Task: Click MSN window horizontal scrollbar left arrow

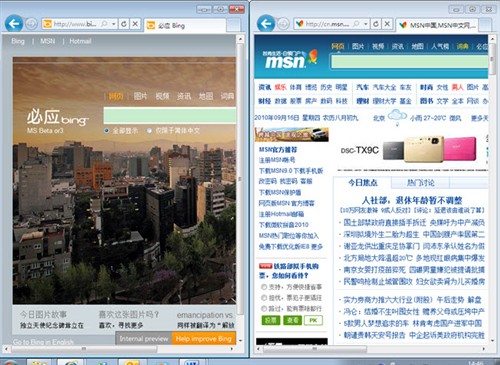Action: (259, 349)
